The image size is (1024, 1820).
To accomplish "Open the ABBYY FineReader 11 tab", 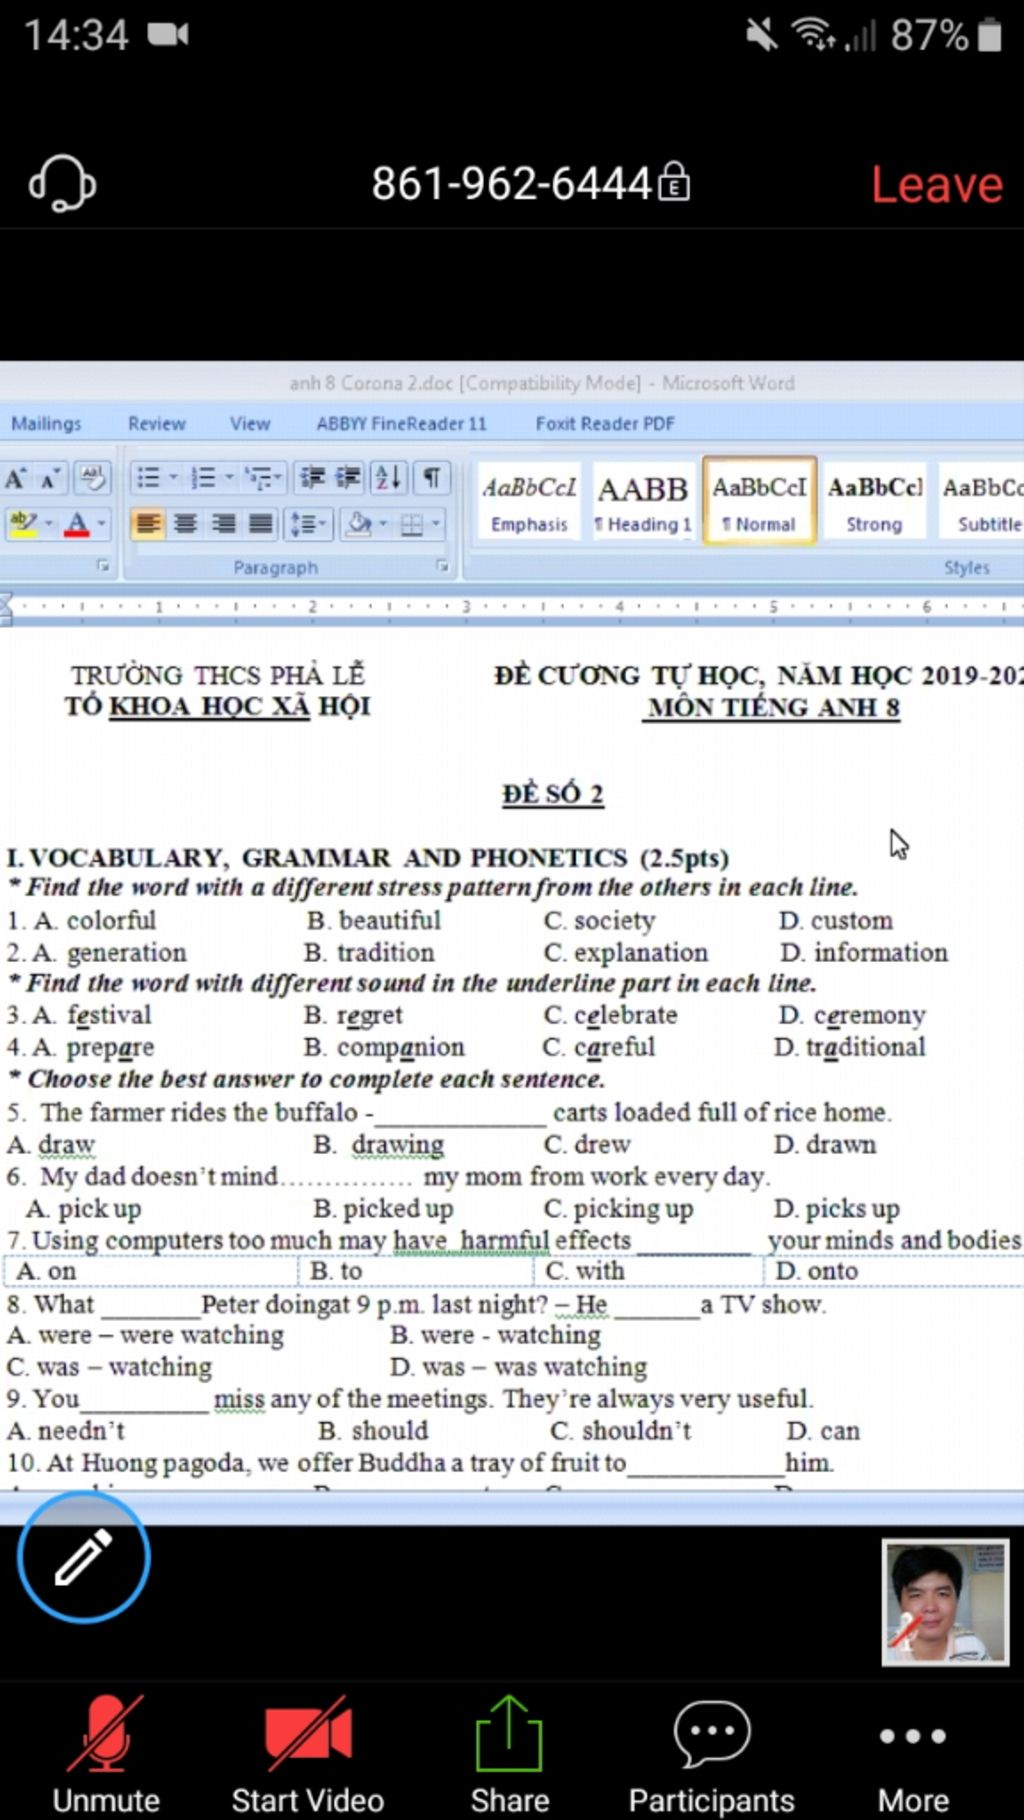I will [x=402, y=423].
